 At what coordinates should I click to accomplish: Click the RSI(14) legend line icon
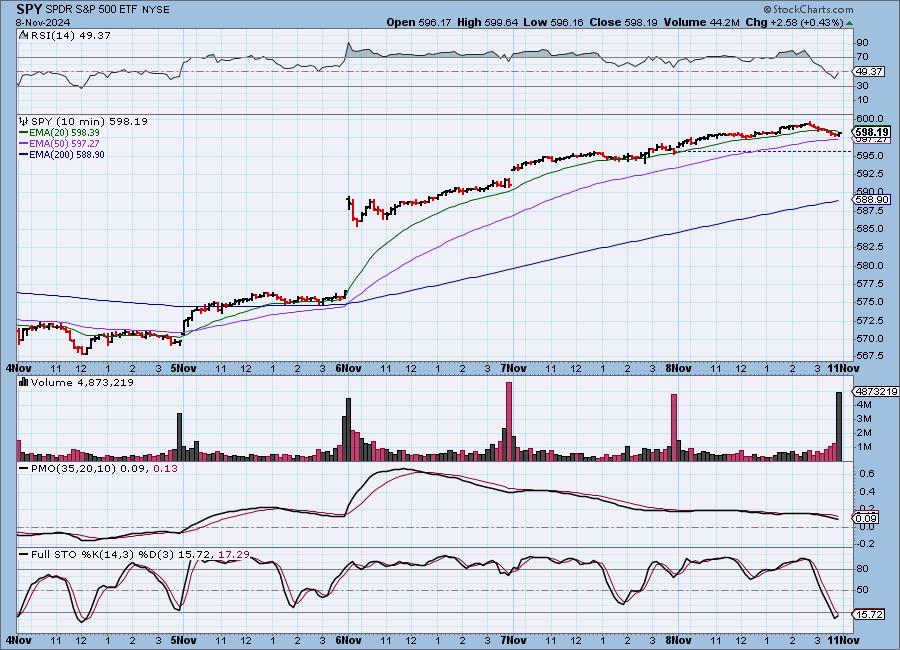(23, 35)
